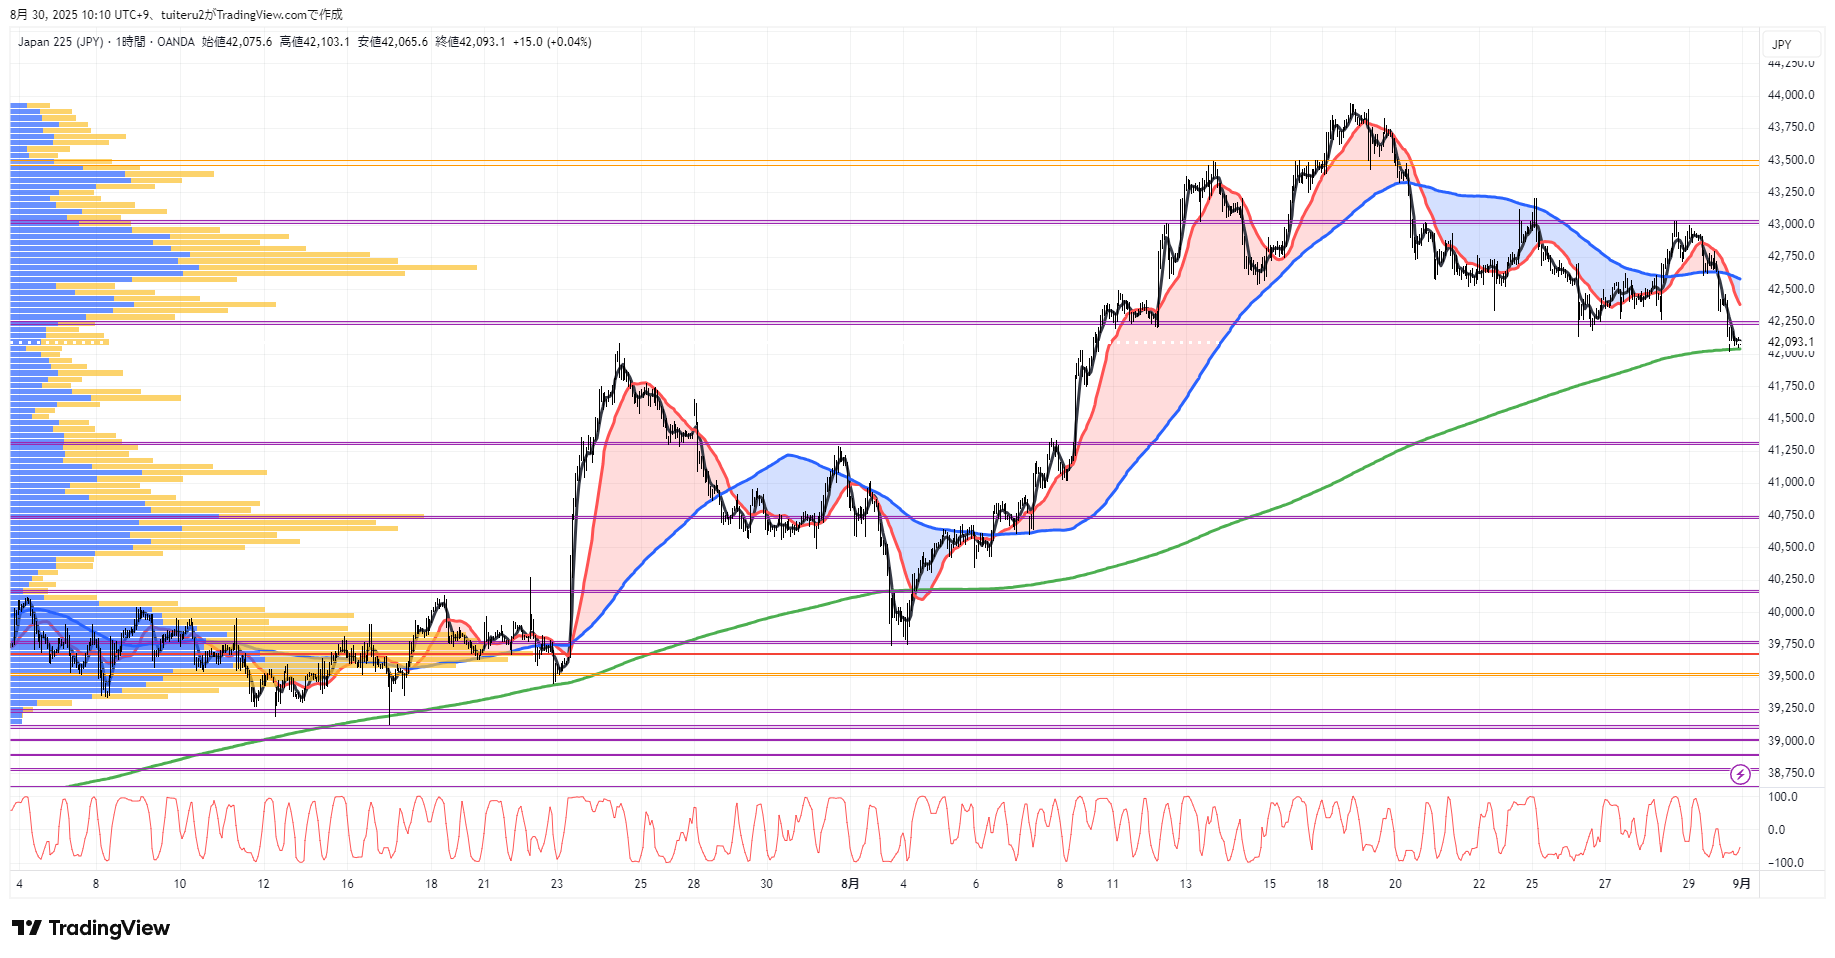This screenshot has height=958, width=1835.
Task: Click the TradingView logo
Action: tap(91, 928)
